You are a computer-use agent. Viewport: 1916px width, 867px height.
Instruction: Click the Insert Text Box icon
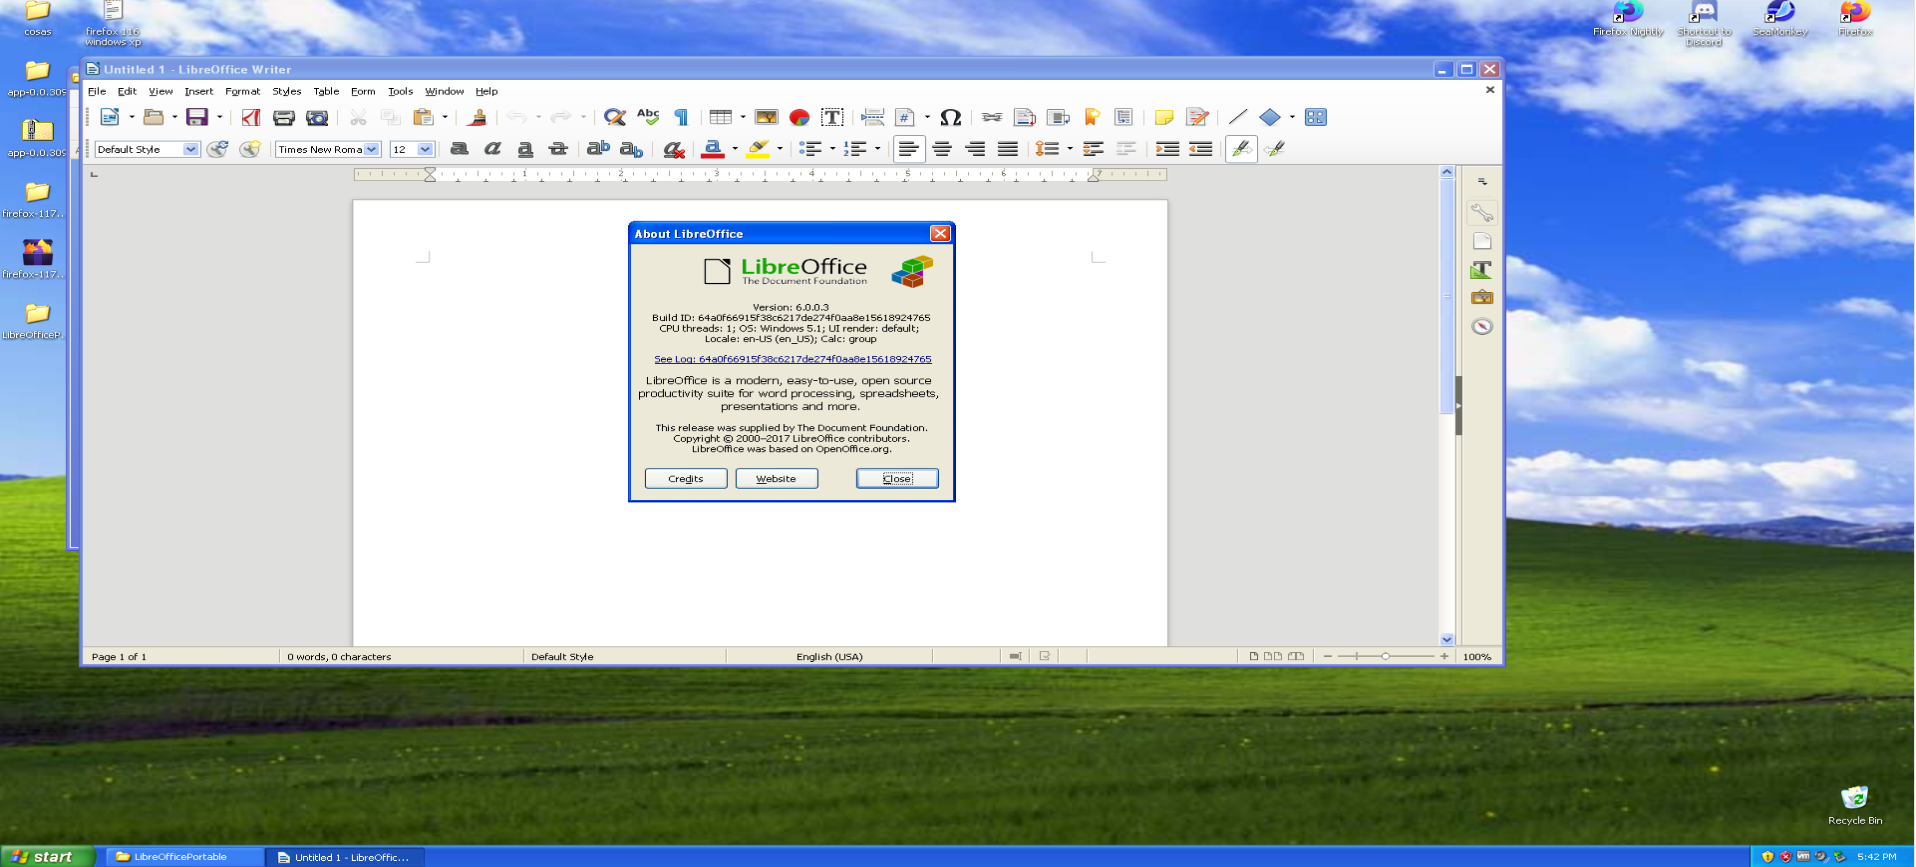click(x=832, y=117)
